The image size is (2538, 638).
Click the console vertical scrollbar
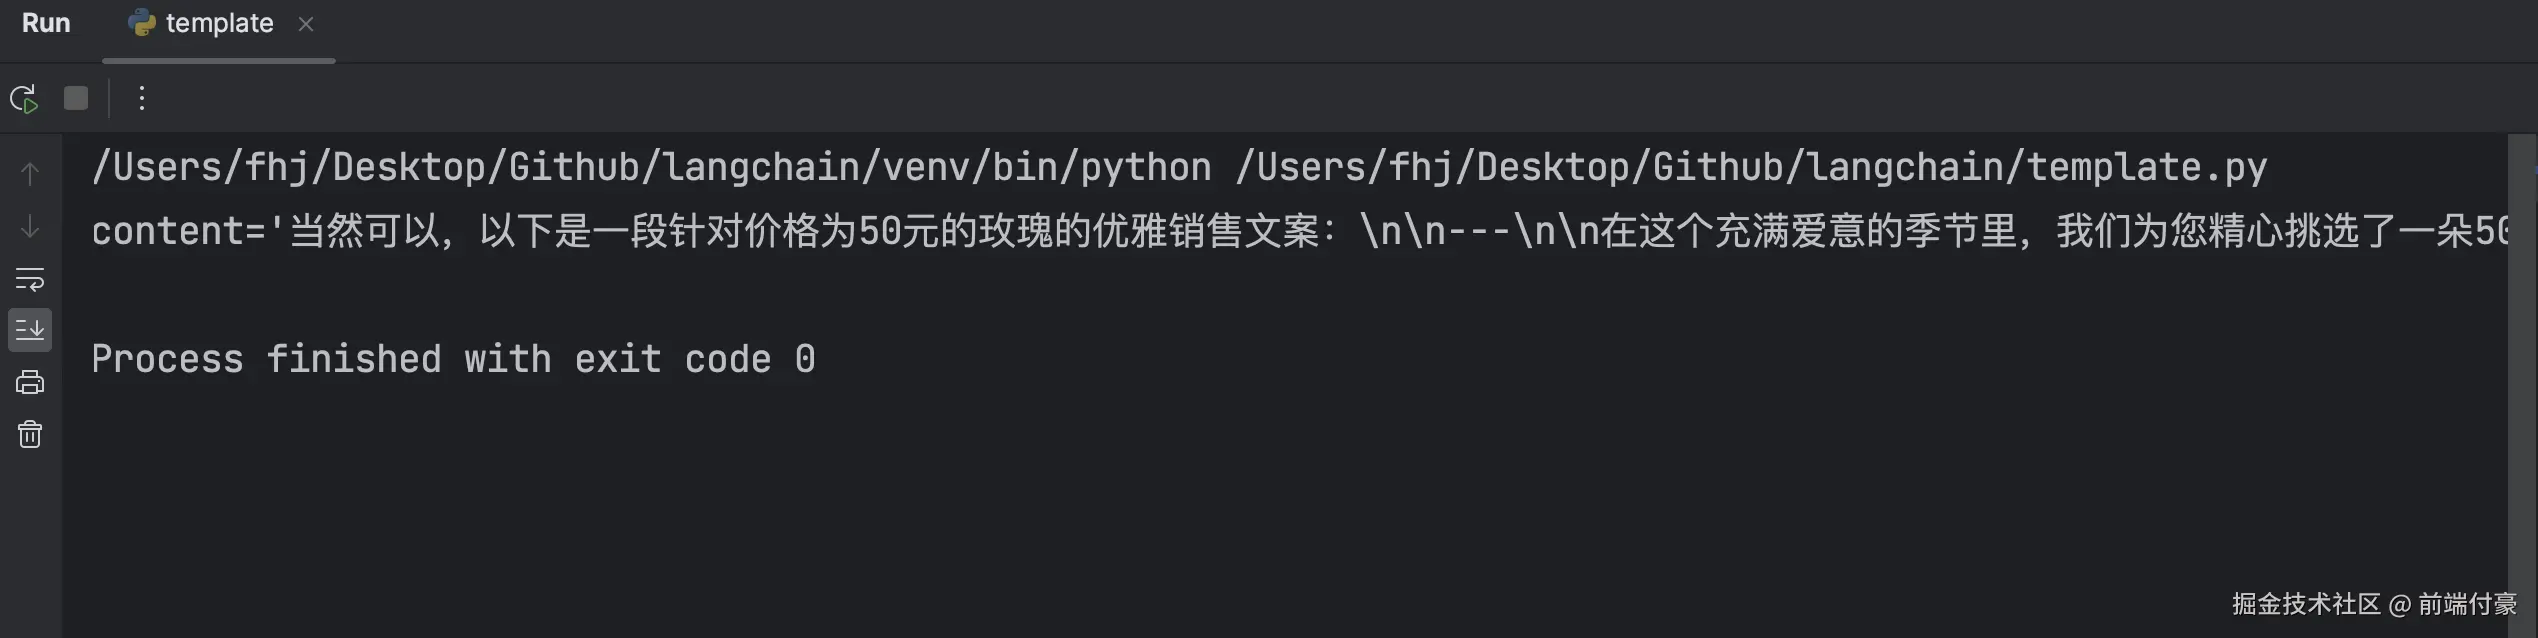click(x=2521, y=380)
